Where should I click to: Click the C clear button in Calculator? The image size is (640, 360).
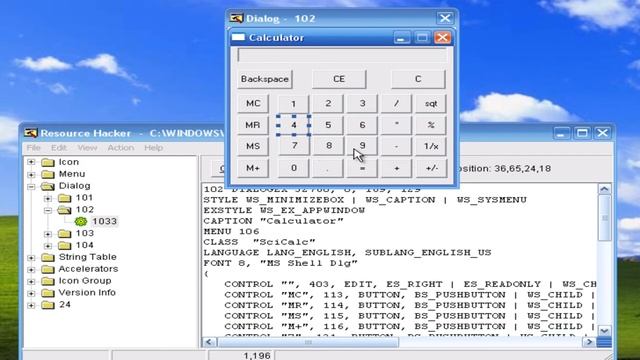point(418,79)
